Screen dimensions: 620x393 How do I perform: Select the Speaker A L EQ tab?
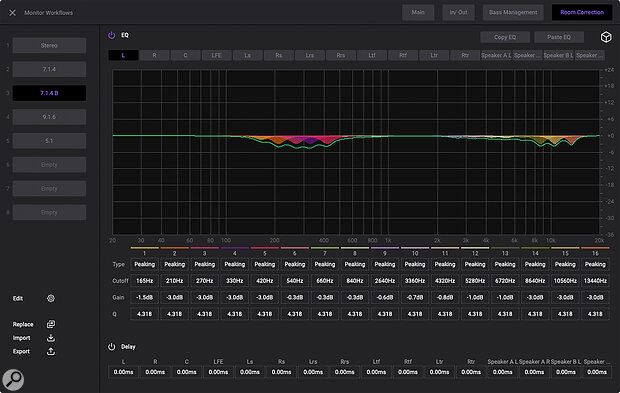click(496, 55)
